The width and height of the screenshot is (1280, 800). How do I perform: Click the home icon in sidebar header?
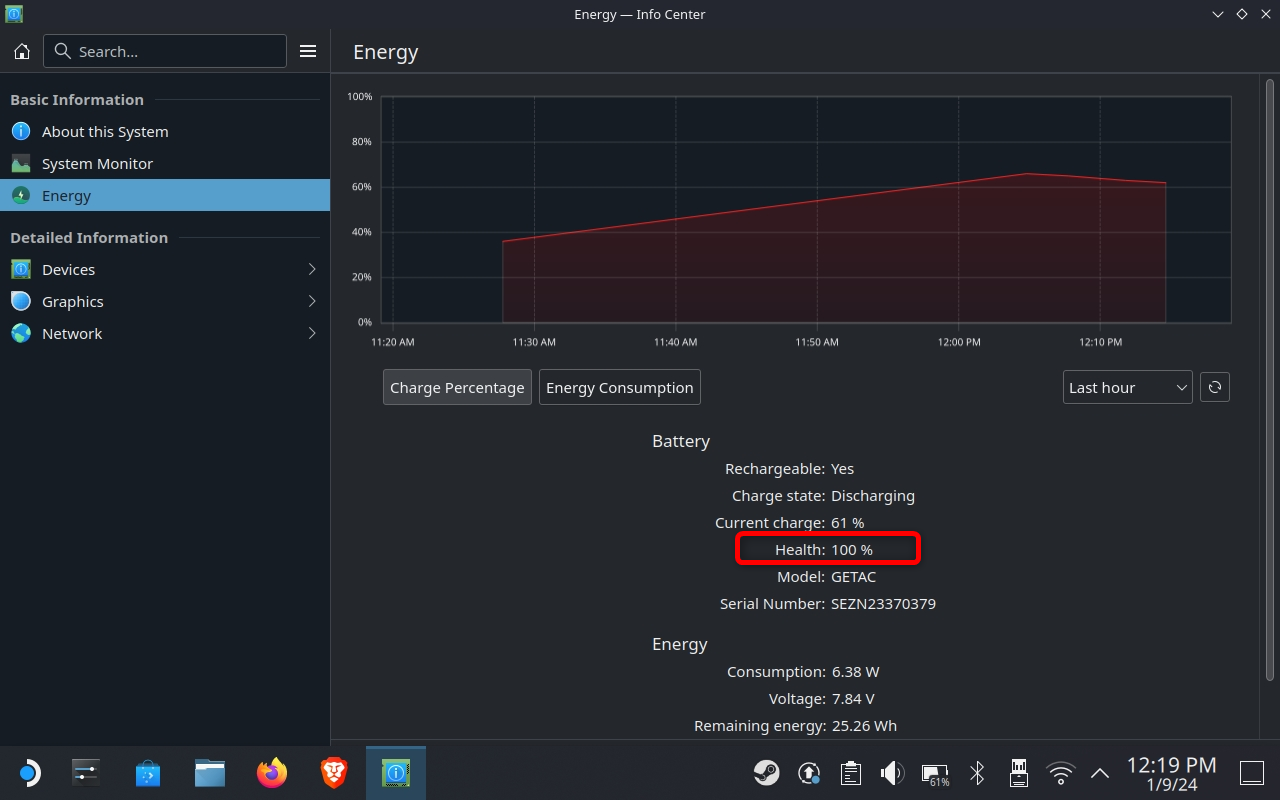22,51
